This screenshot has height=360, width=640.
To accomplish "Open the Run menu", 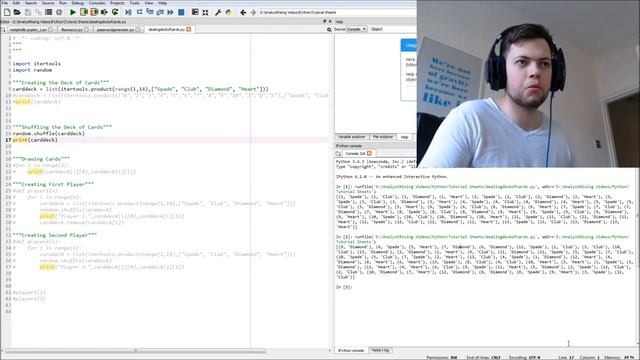I will tap(63, 3).
